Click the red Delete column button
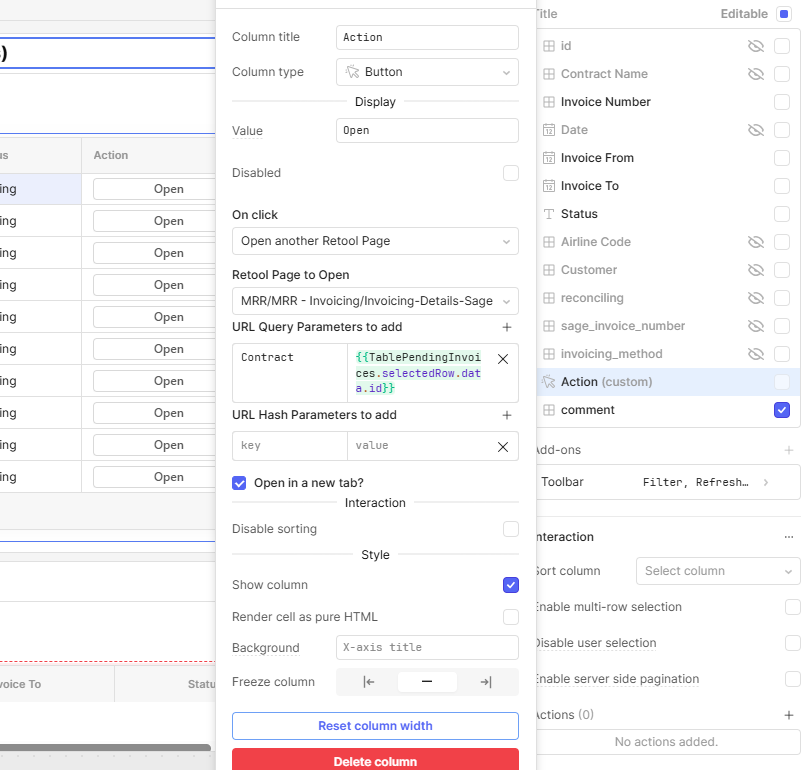 (x=375, y=760)
